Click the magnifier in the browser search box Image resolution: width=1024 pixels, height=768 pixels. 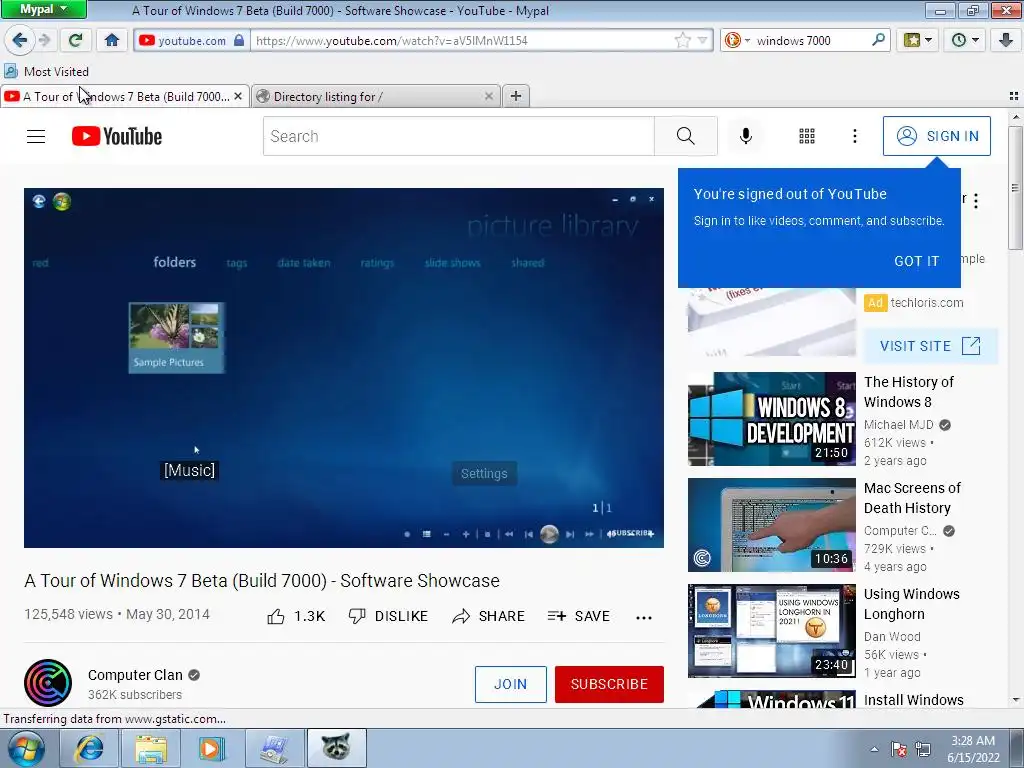click(878, 40)
